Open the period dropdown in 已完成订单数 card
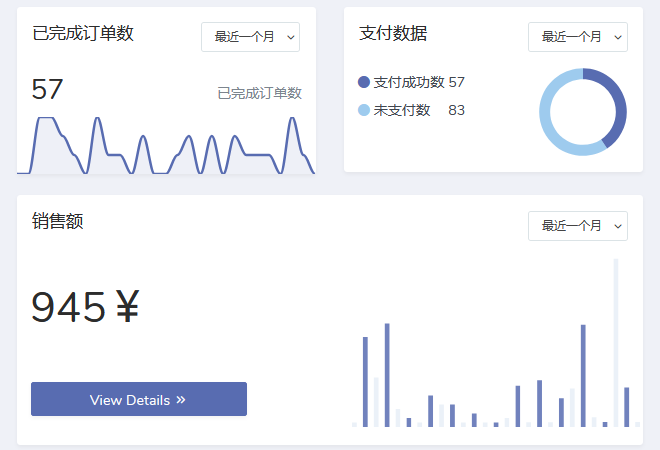Screen dimensions: 660x450 click(x=250, y=37)
